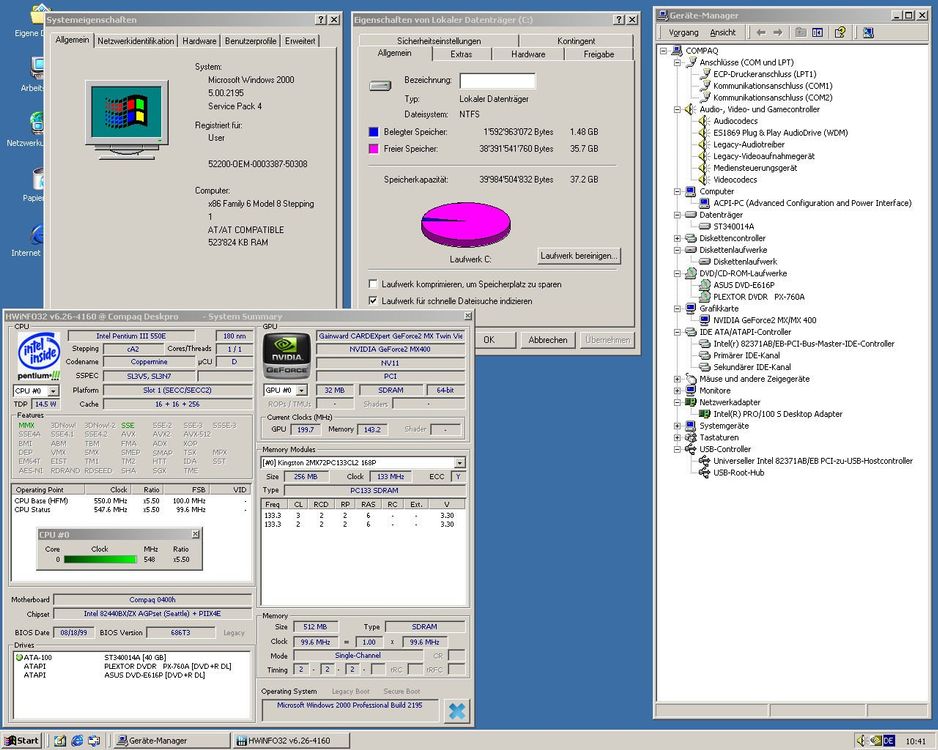Click the back arrow in Geräte-Manager toolbar

759,31
